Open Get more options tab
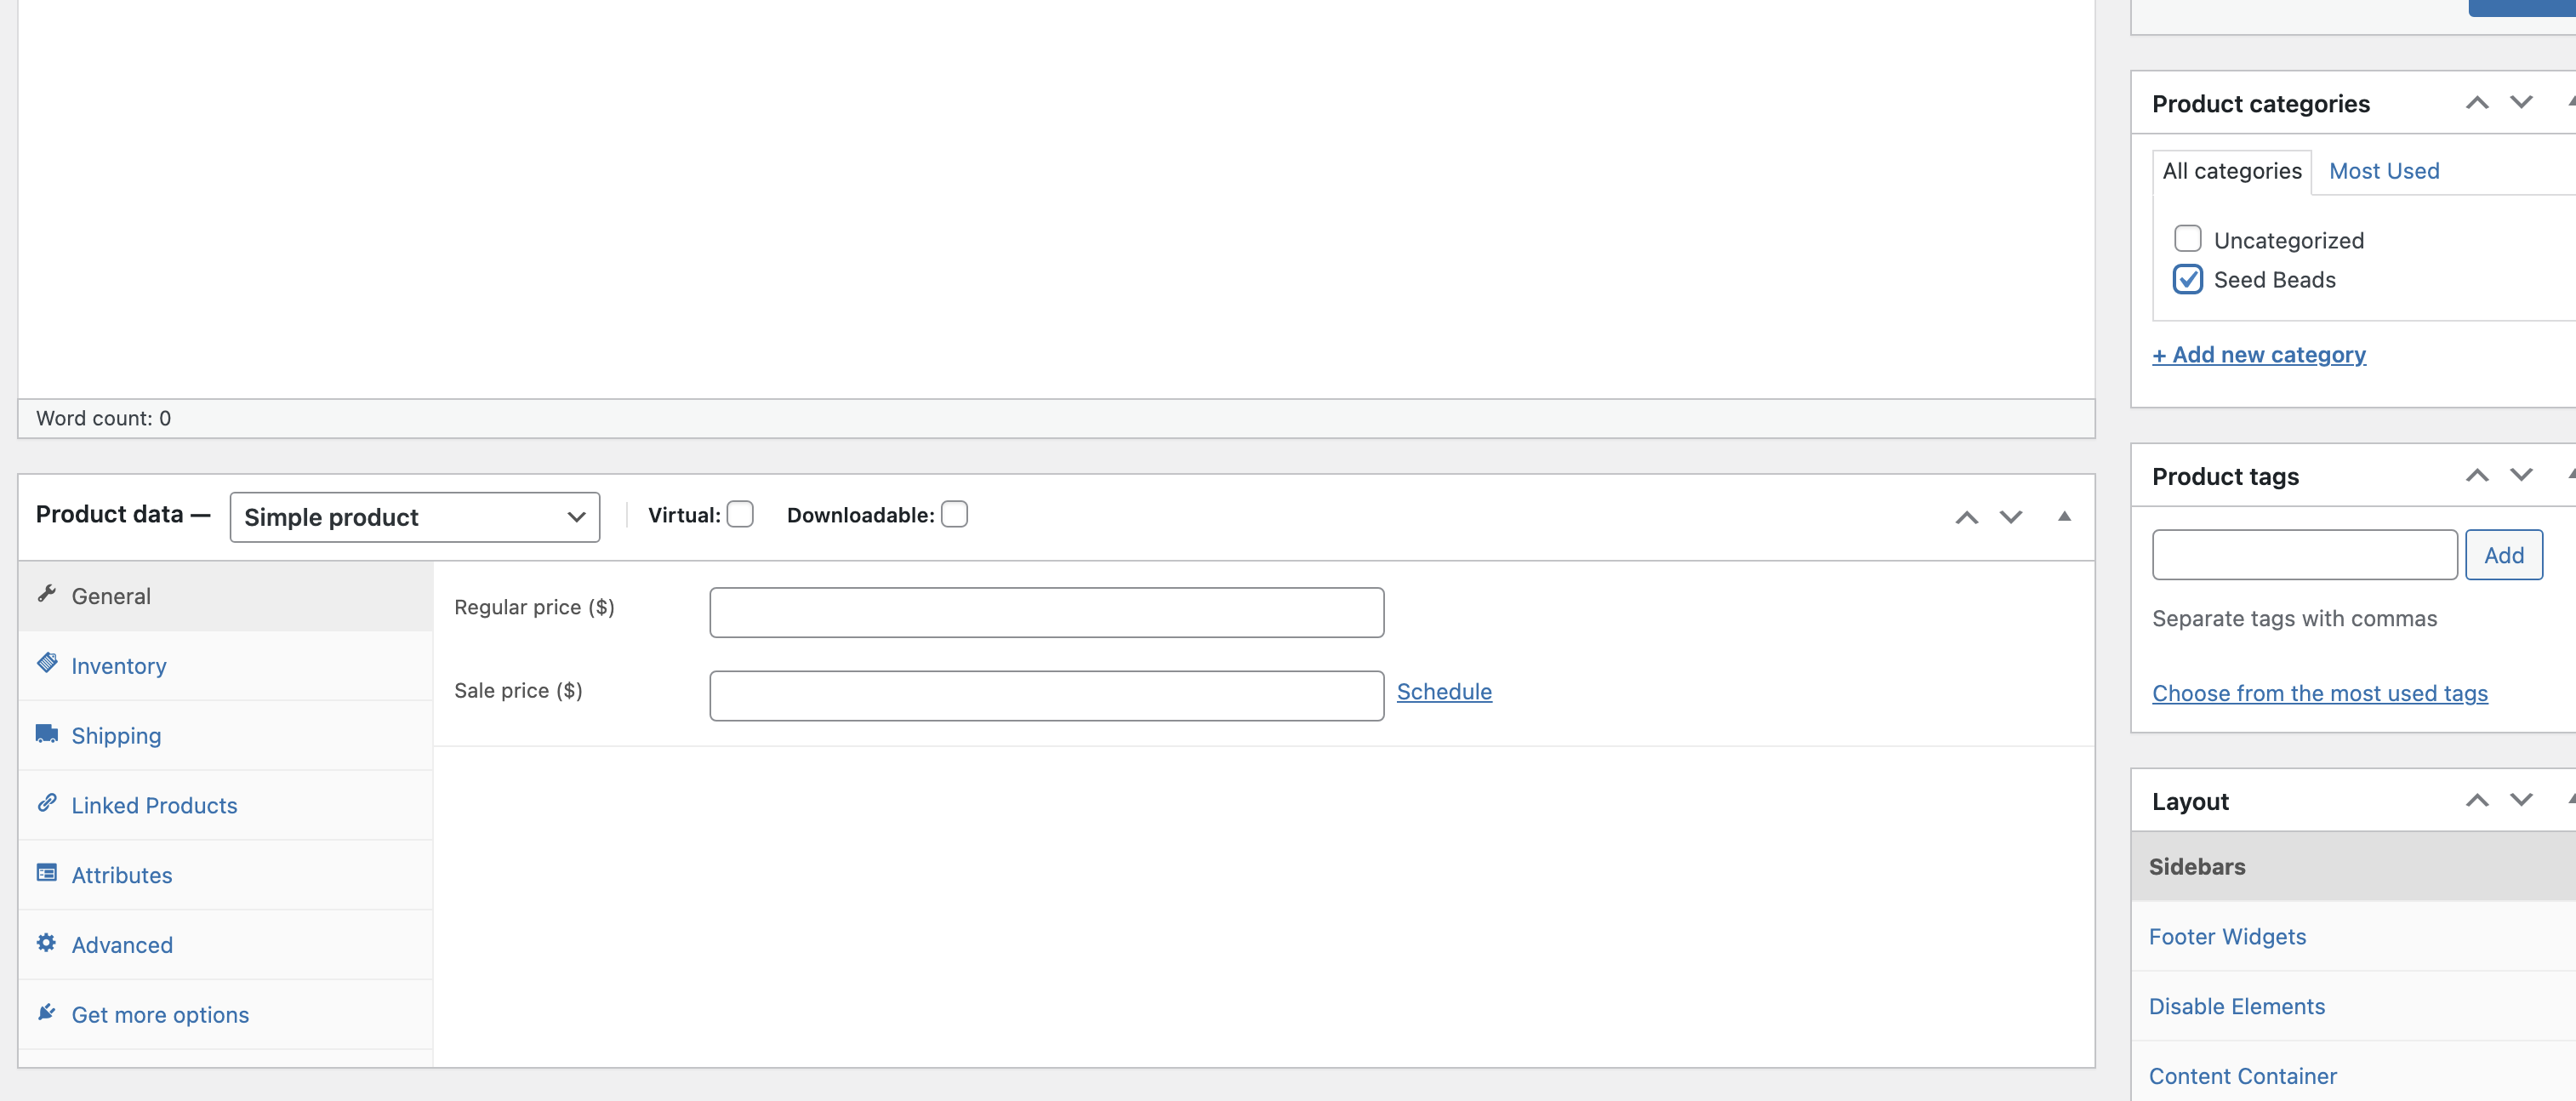Screen dimensions: 2576x1101 (225, 1015)
